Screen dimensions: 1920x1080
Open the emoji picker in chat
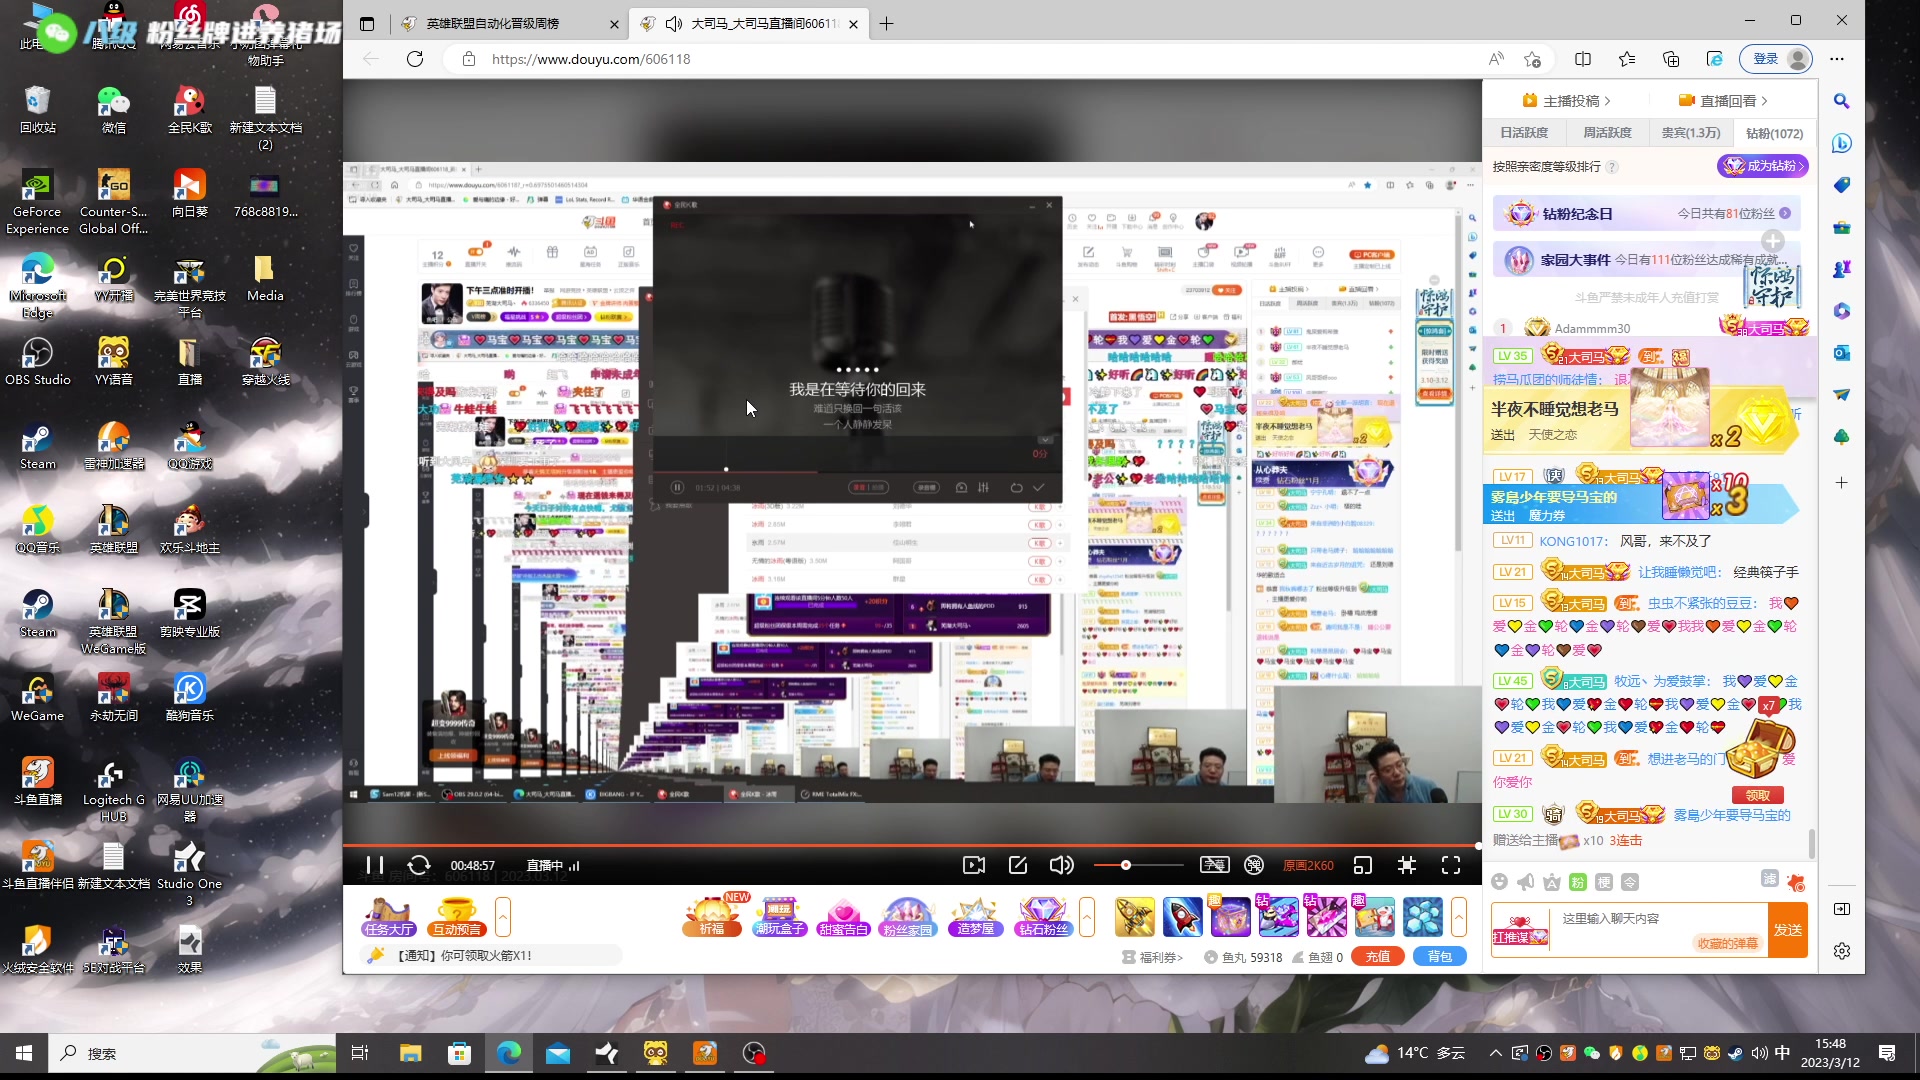(x=1499, y=882)
